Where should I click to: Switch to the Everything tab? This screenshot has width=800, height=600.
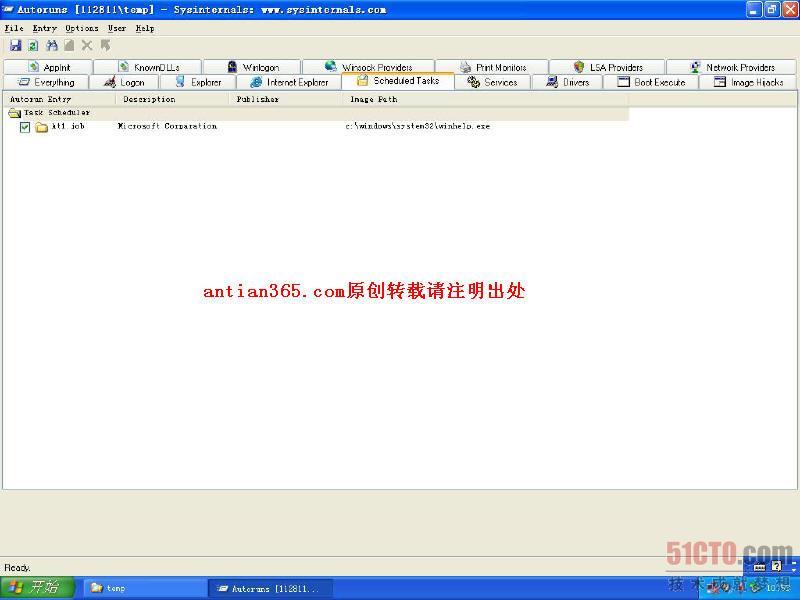[x=46, y=82]
